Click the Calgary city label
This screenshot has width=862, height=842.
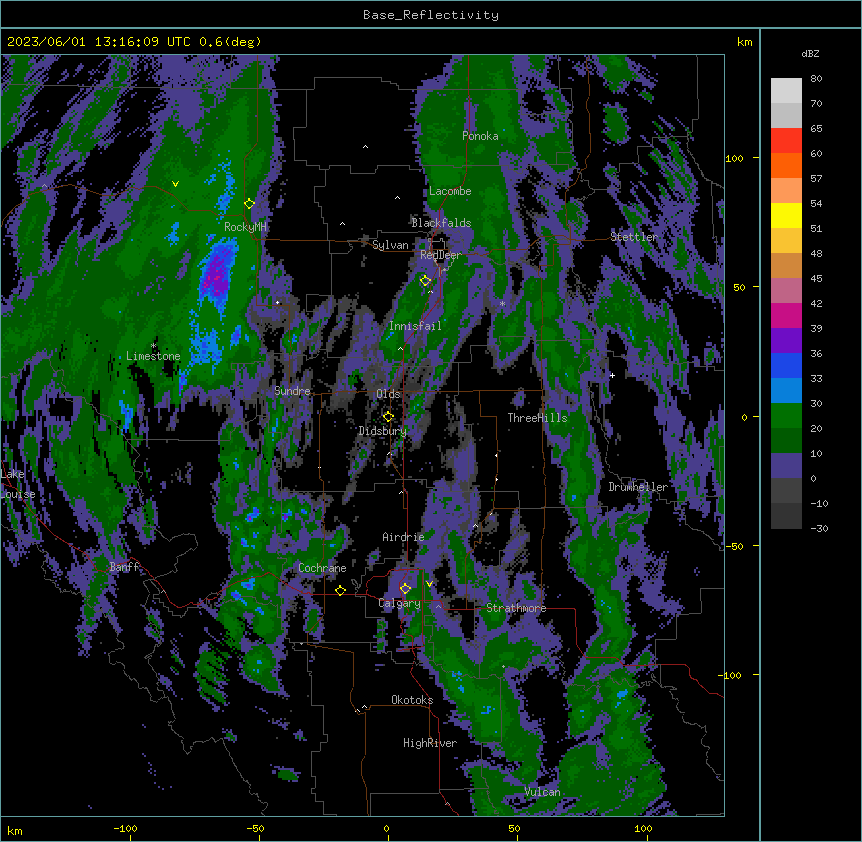400,603
